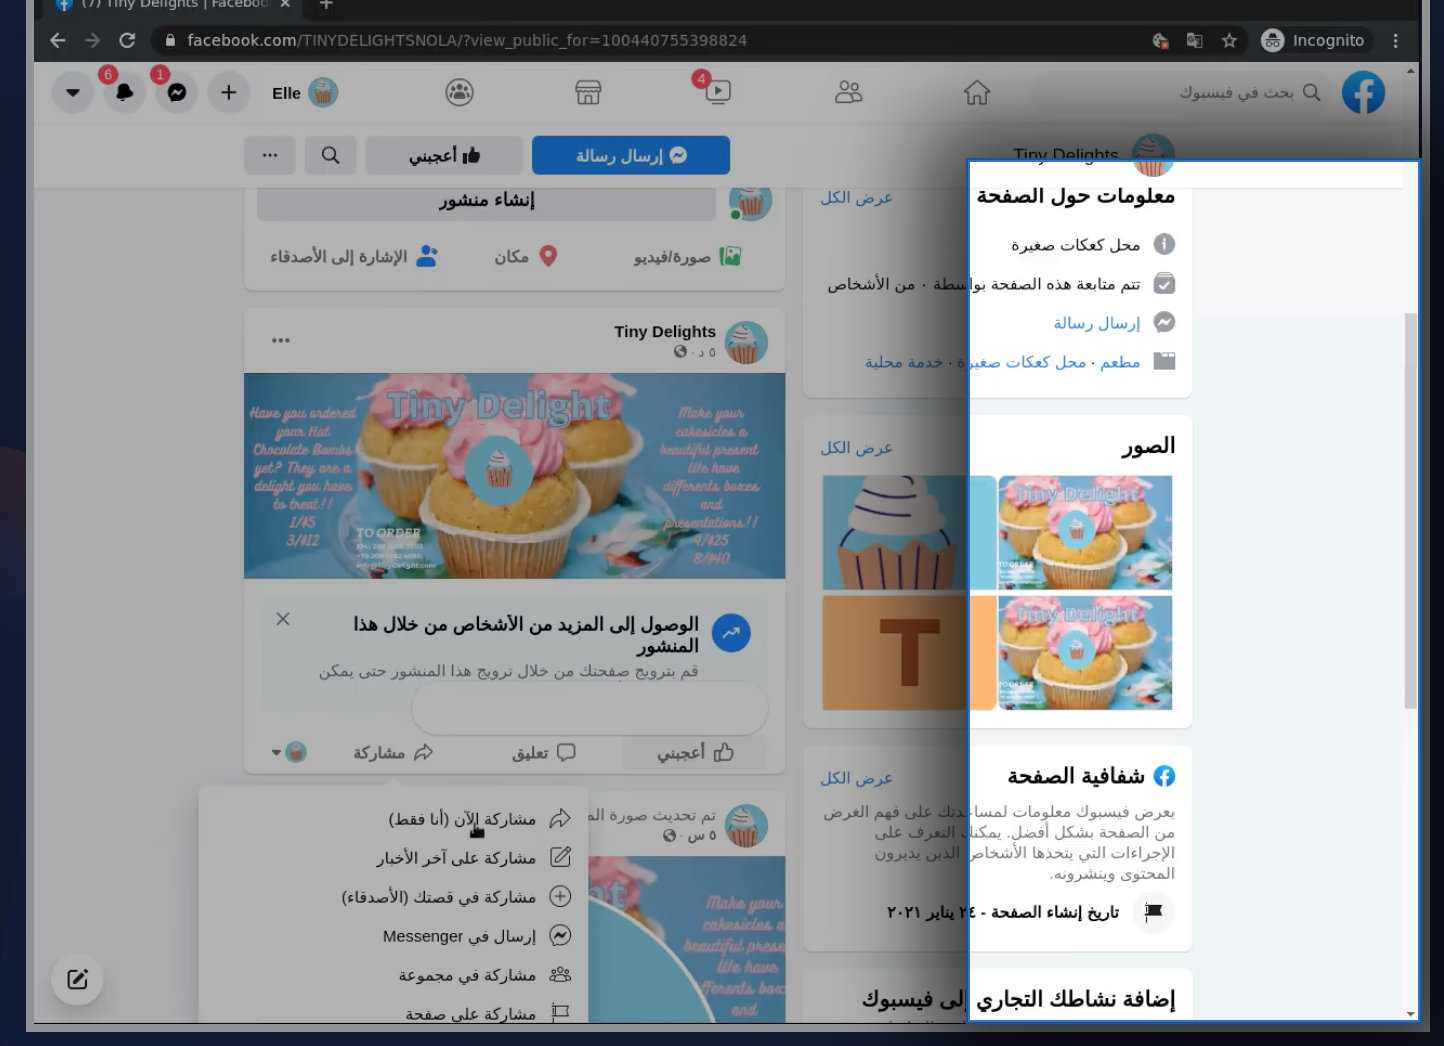The height and width of the screenshot is (1046, 1444).
Task: Click the Facebook logo icon
Action: coord(1363,93)
